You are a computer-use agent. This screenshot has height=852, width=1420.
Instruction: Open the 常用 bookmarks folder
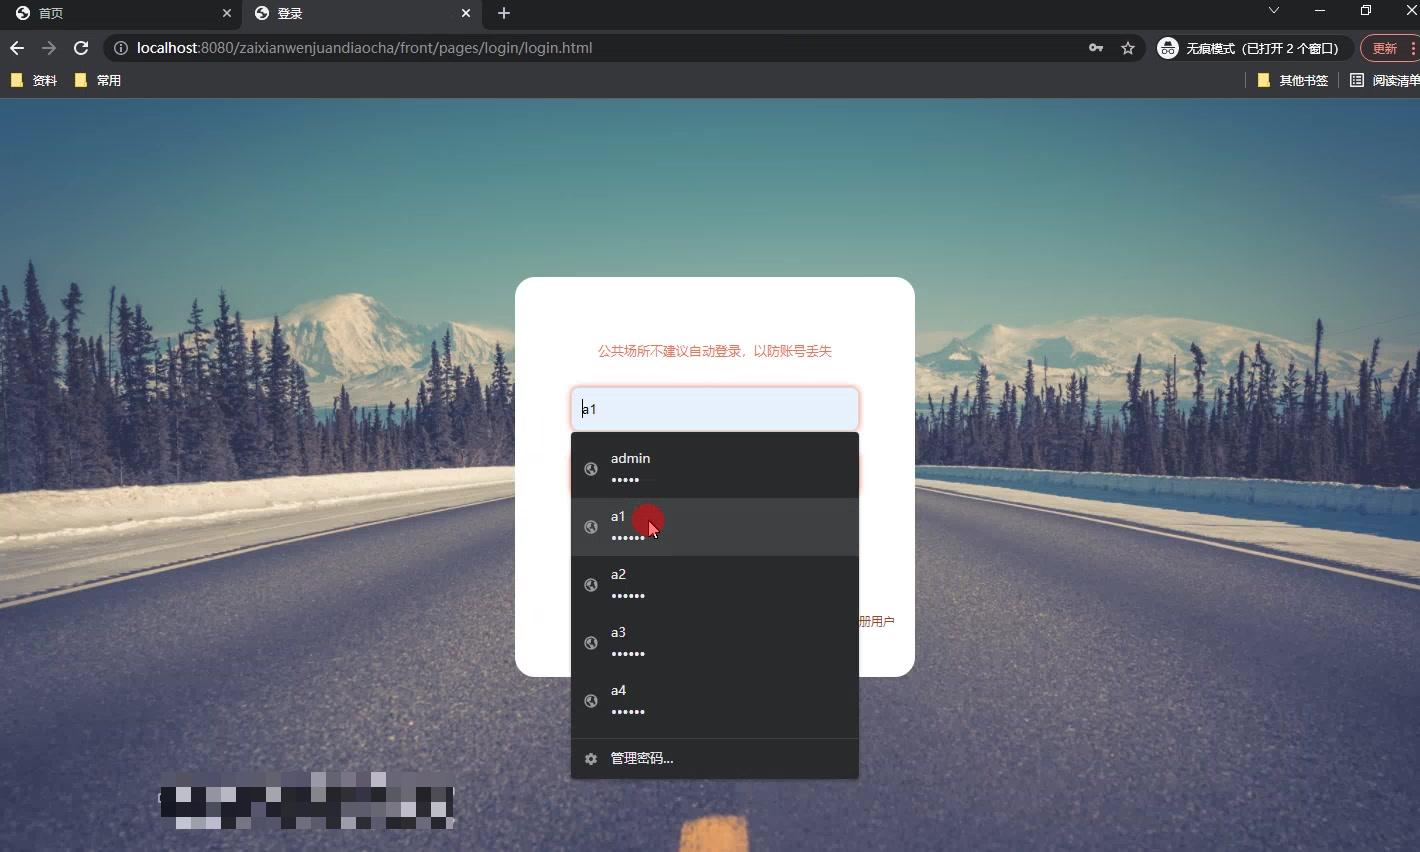[98, 80]
